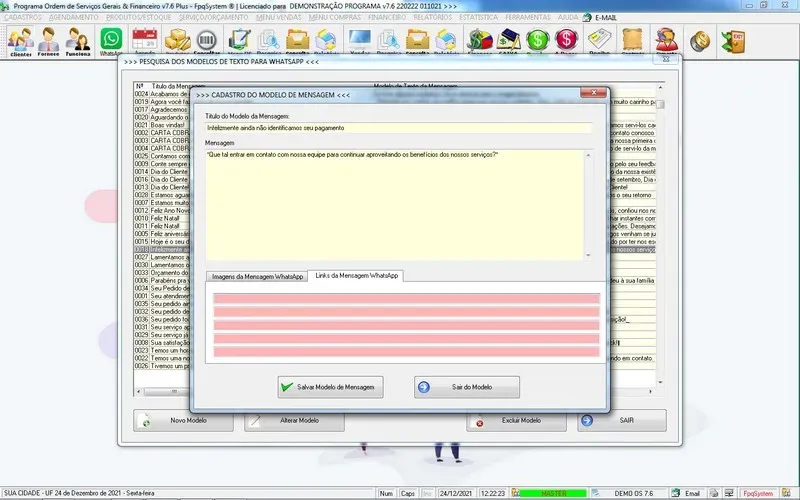Click the red dollar sign icon

tap(567, 41)
